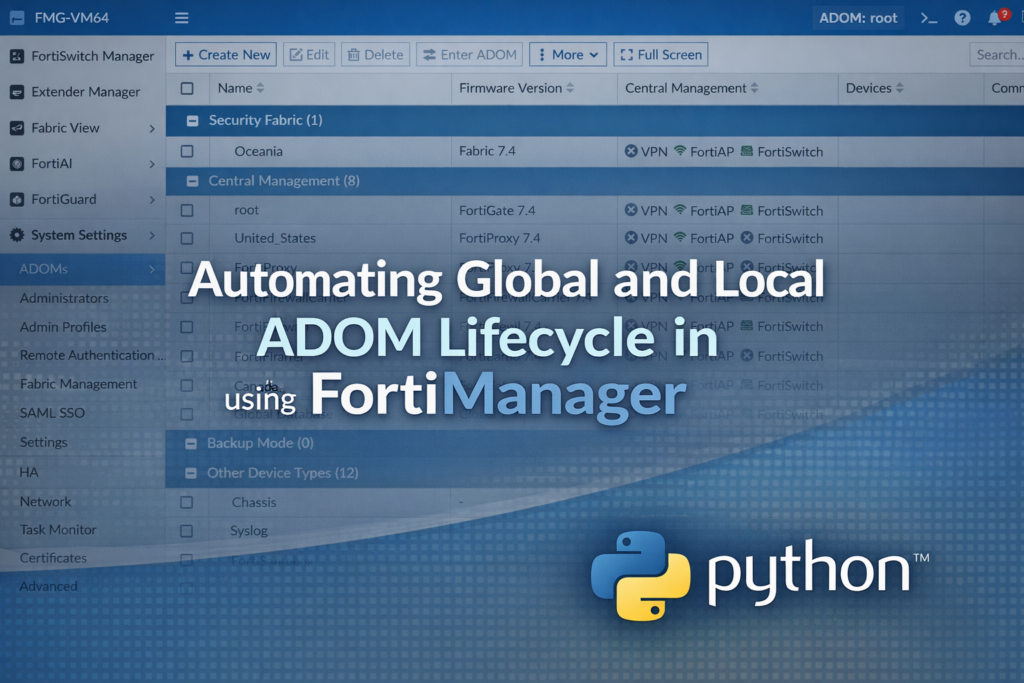Sort by Firmware Version column arrows
The width and height of the screenshot is (1024, 683).
pyautogui.click(x=570, y=88)
